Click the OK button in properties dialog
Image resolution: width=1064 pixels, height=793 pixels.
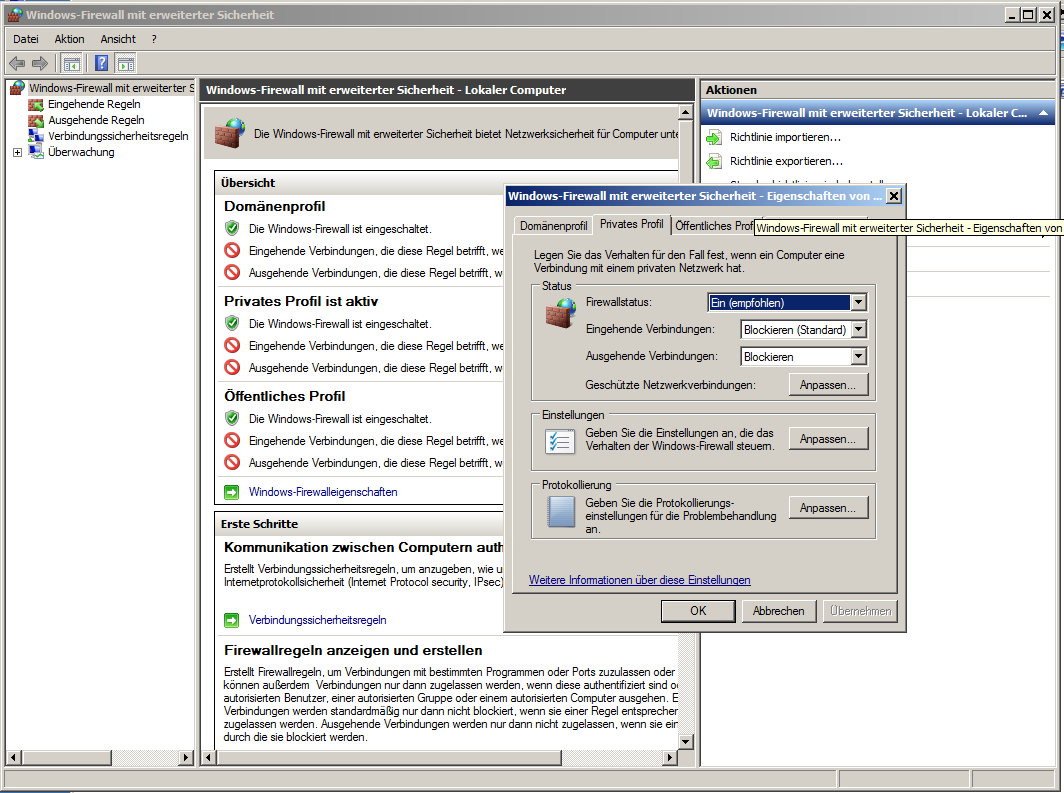tap(698, 611)
